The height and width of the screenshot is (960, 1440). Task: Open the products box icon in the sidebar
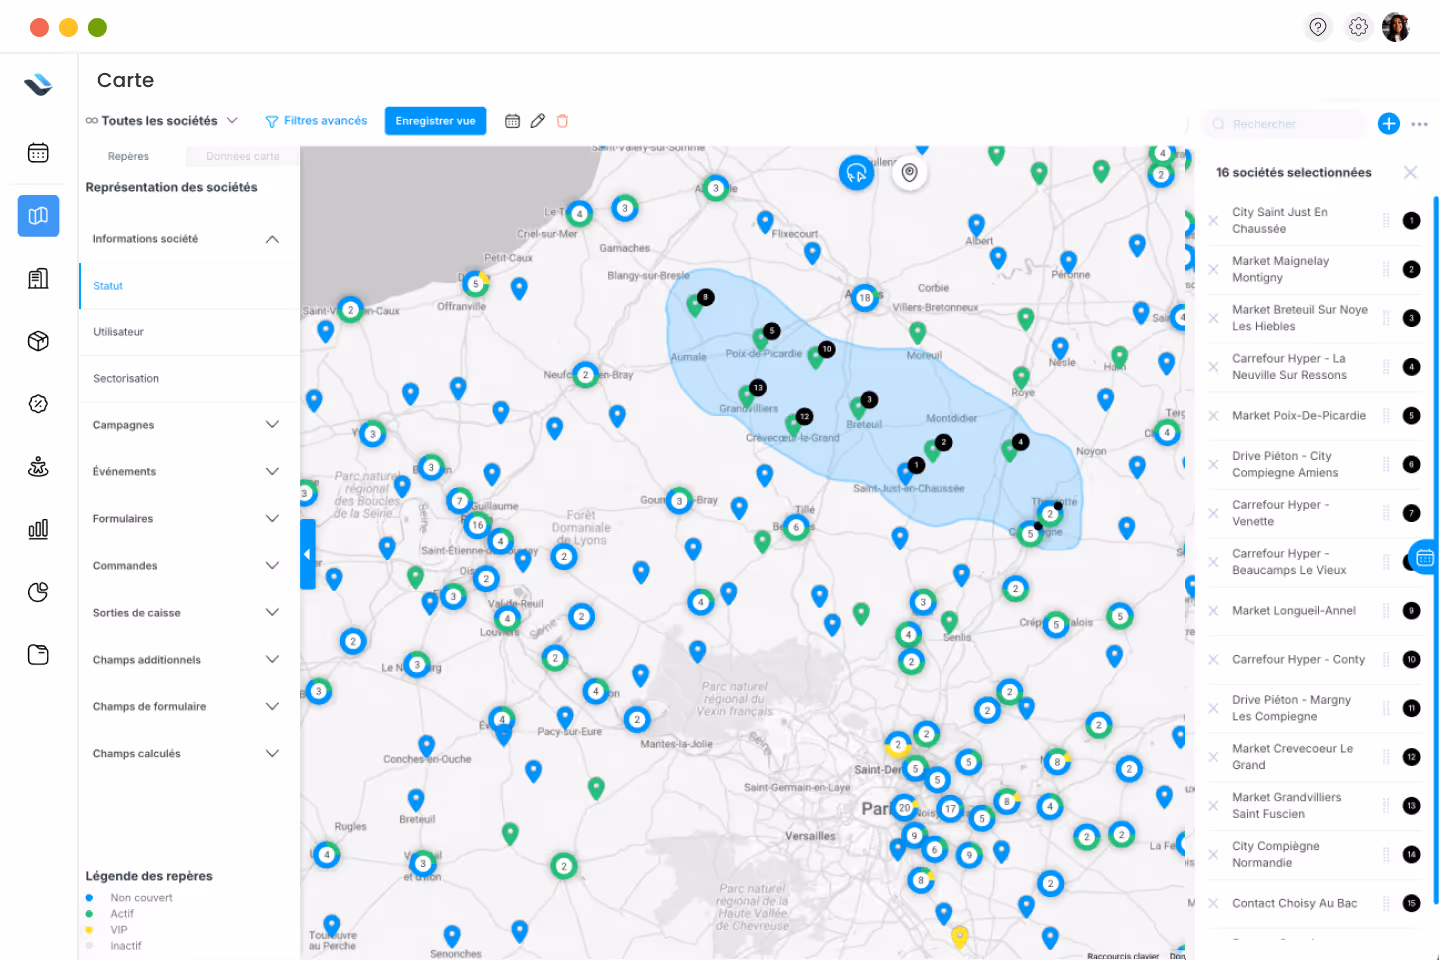pyautogui.click(x=37, y=341)
